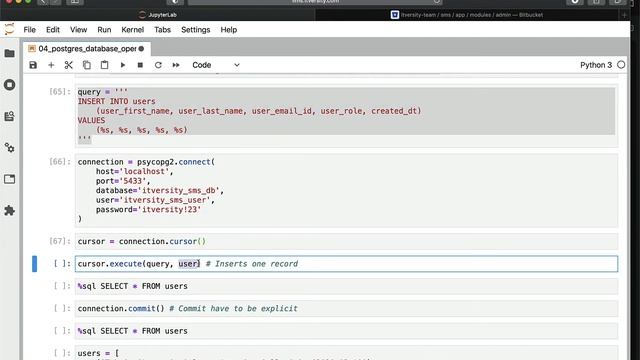Viewport: 640px width, 360px height.
Task: Select the 04_postgres_database_oper notebook tab
Action: [87, 49]
